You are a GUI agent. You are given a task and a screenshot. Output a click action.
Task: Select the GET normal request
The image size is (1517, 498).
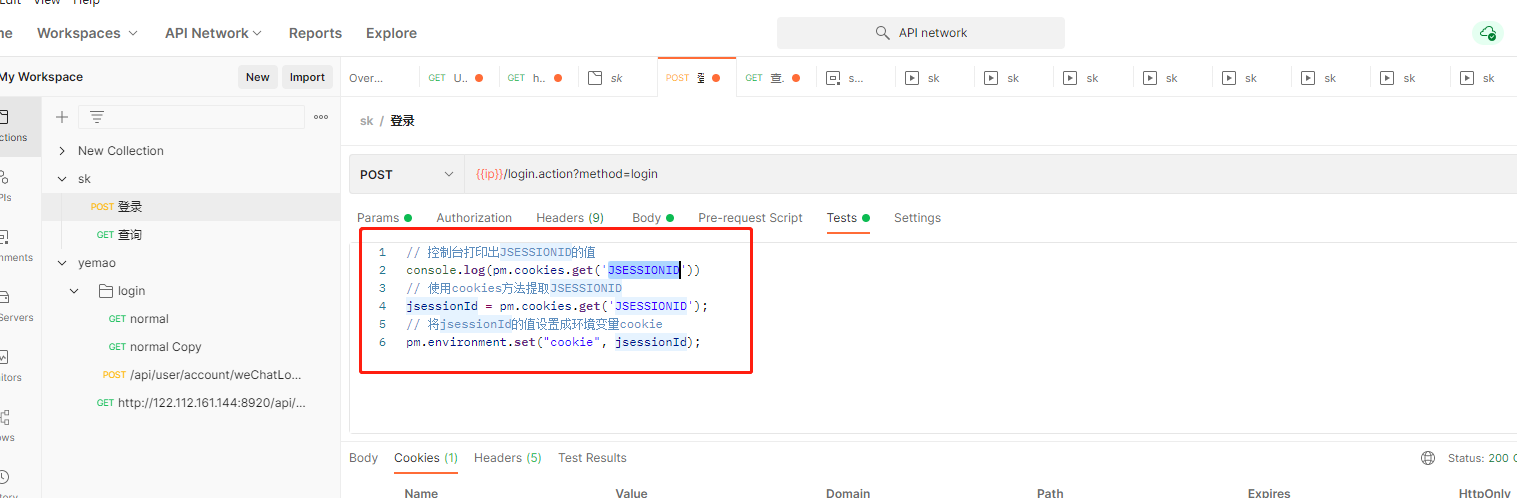(191, 319)
